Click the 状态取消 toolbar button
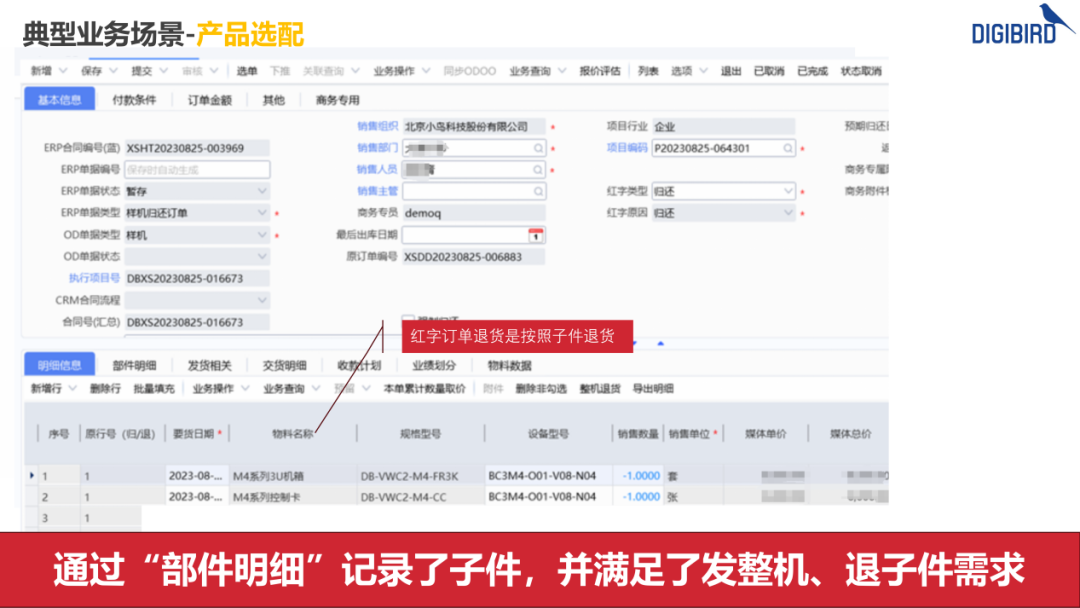This screenshot has width=1080, height=608. pos(861,71)
